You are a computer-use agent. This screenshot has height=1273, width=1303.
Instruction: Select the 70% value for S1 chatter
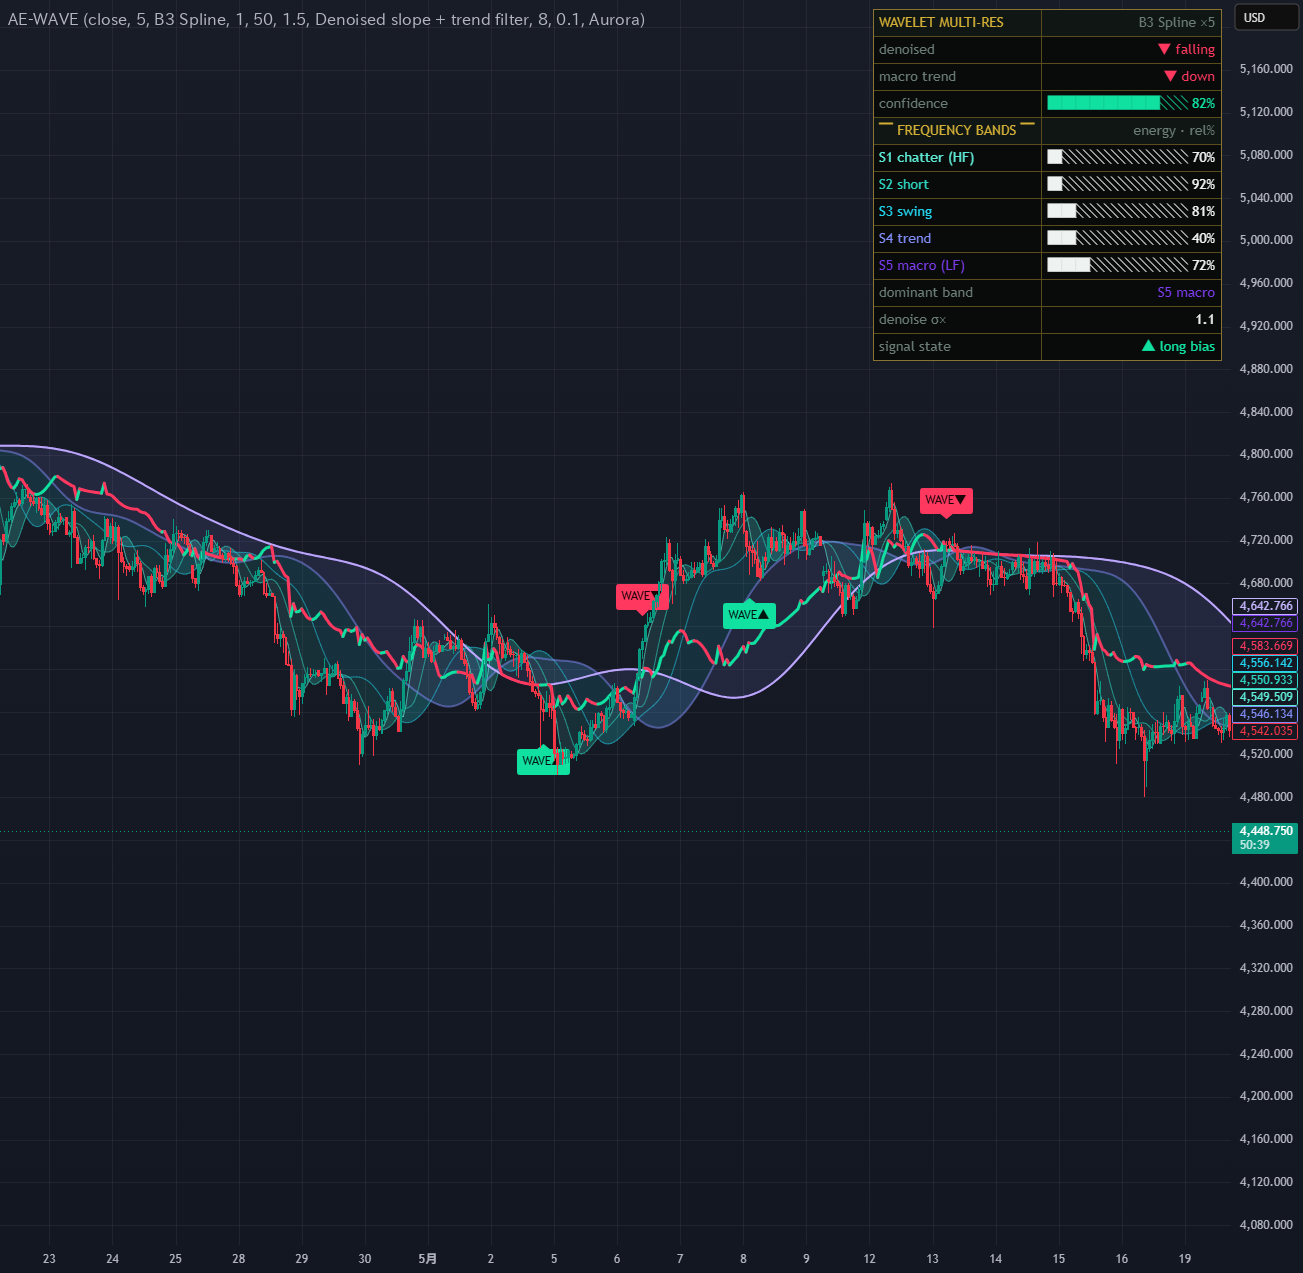[x=1204, y=157]
